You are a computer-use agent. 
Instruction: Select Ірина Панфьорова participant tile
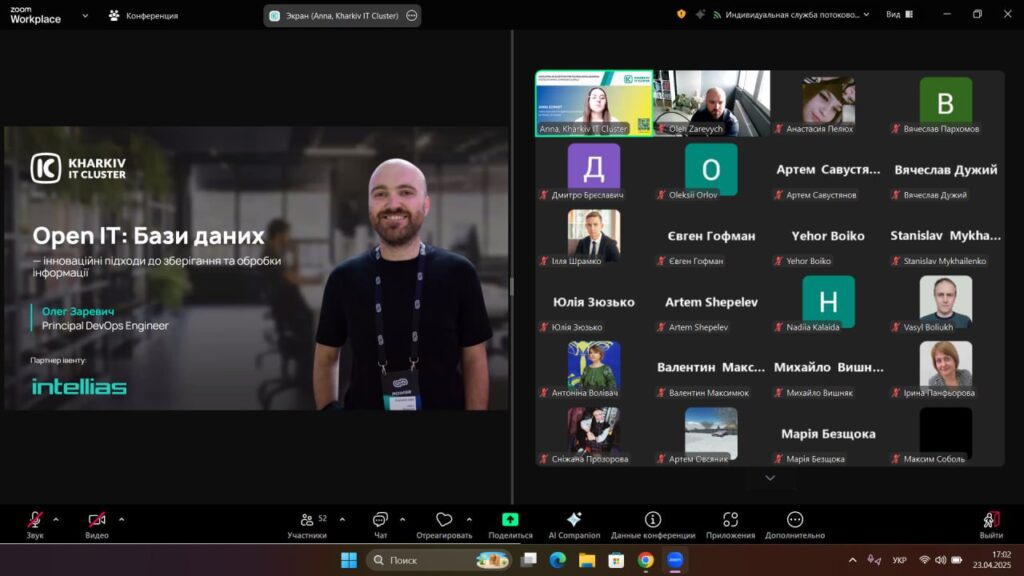(x=946, y=368)
